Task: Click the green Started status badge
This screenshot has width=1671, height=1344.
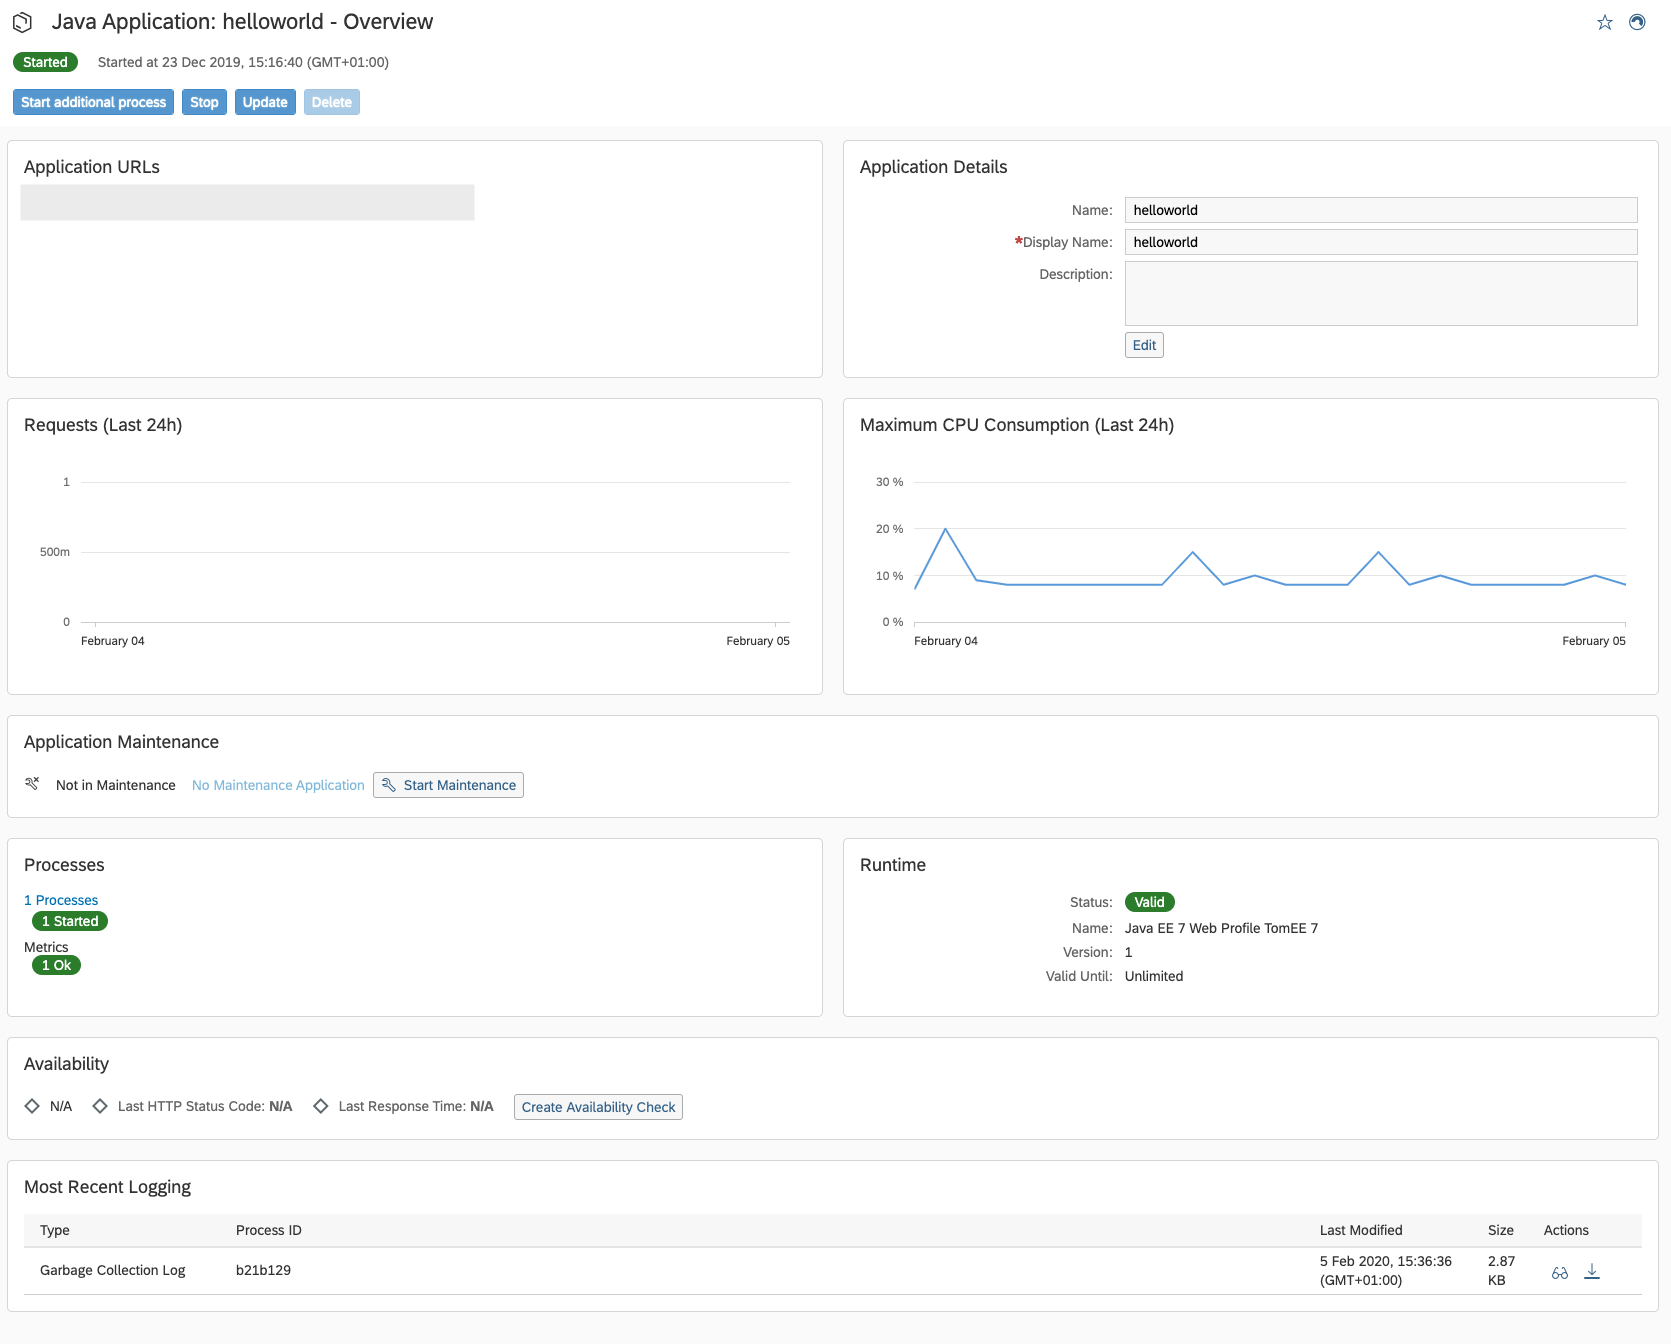Action: [x=44, y=61]
